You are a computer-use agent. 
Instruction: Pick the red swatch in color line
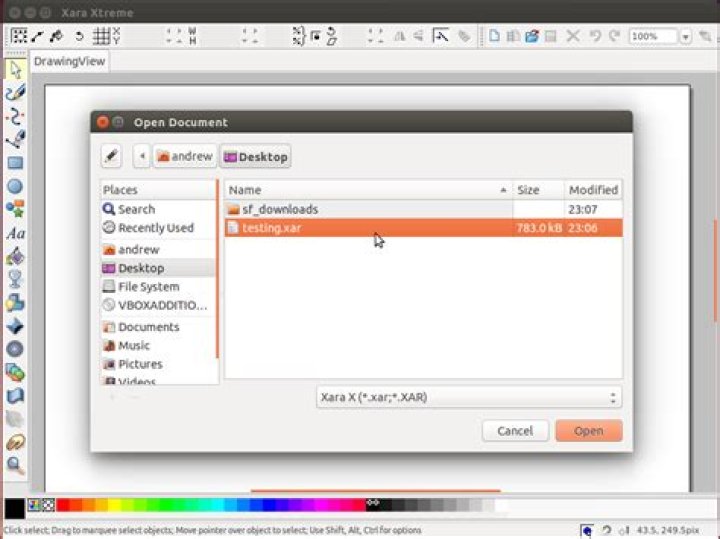coord(63,505)
